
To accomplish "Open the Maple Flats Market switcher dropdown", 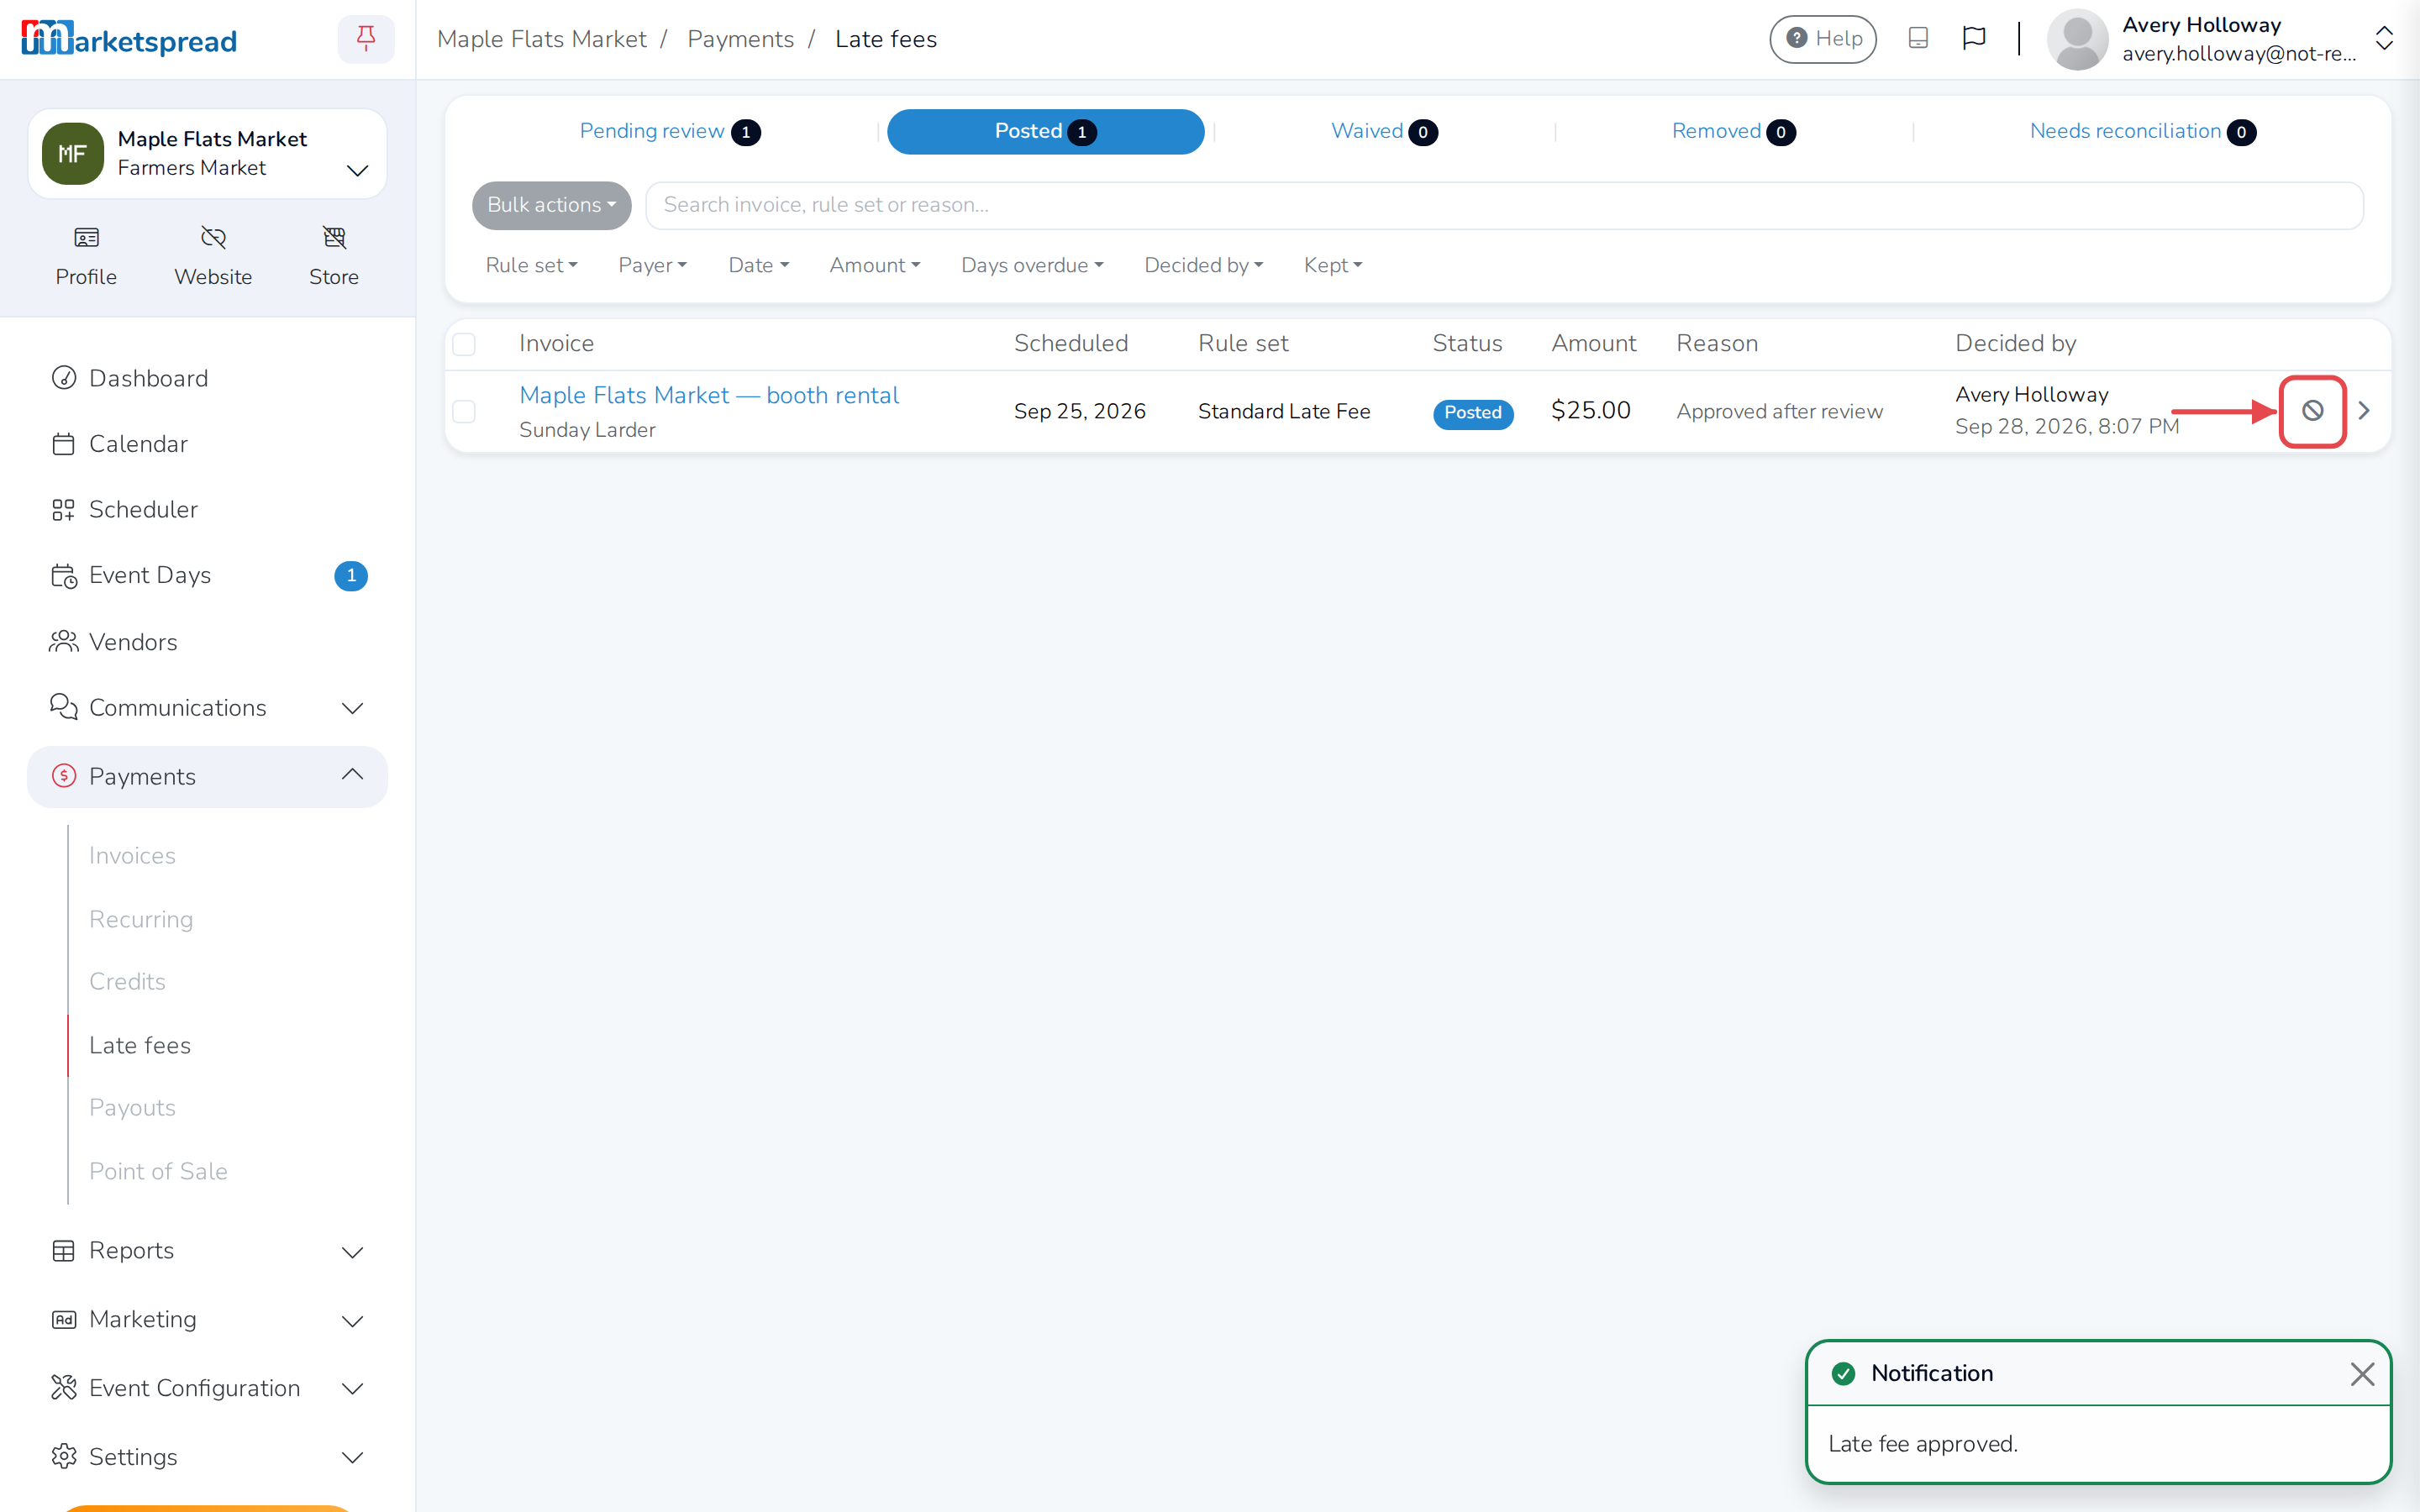I will point(207,154).
